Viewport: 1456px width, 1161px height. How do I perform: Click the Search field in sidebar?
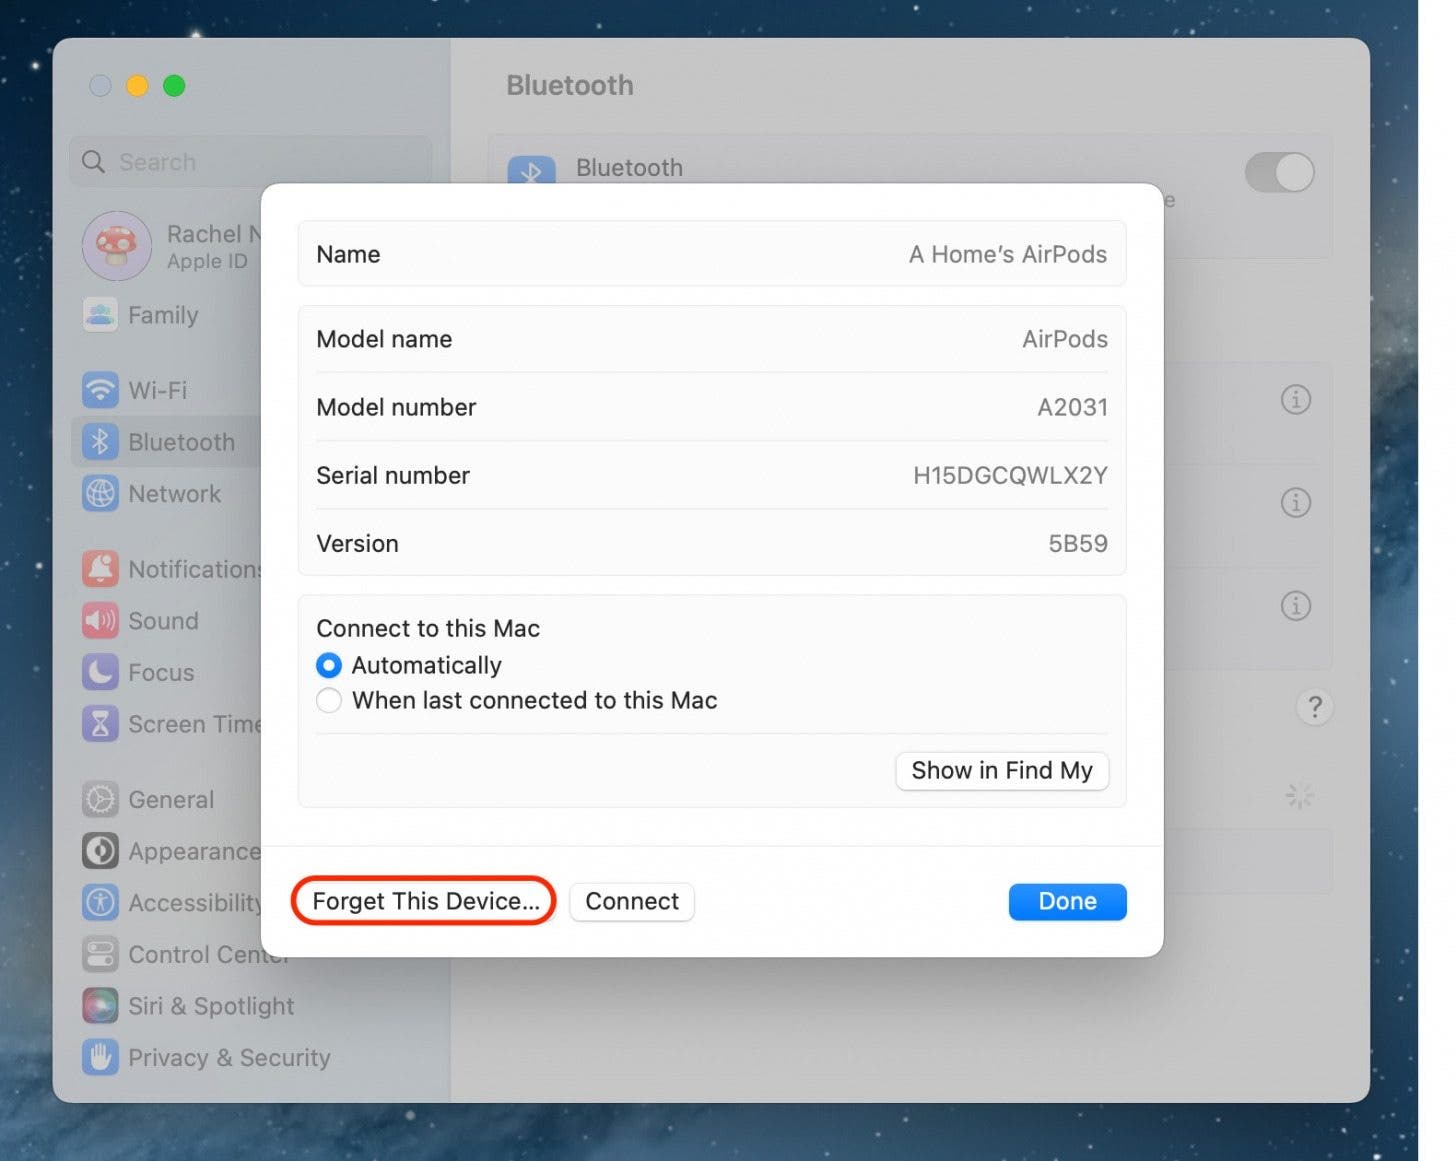(250, 162)
